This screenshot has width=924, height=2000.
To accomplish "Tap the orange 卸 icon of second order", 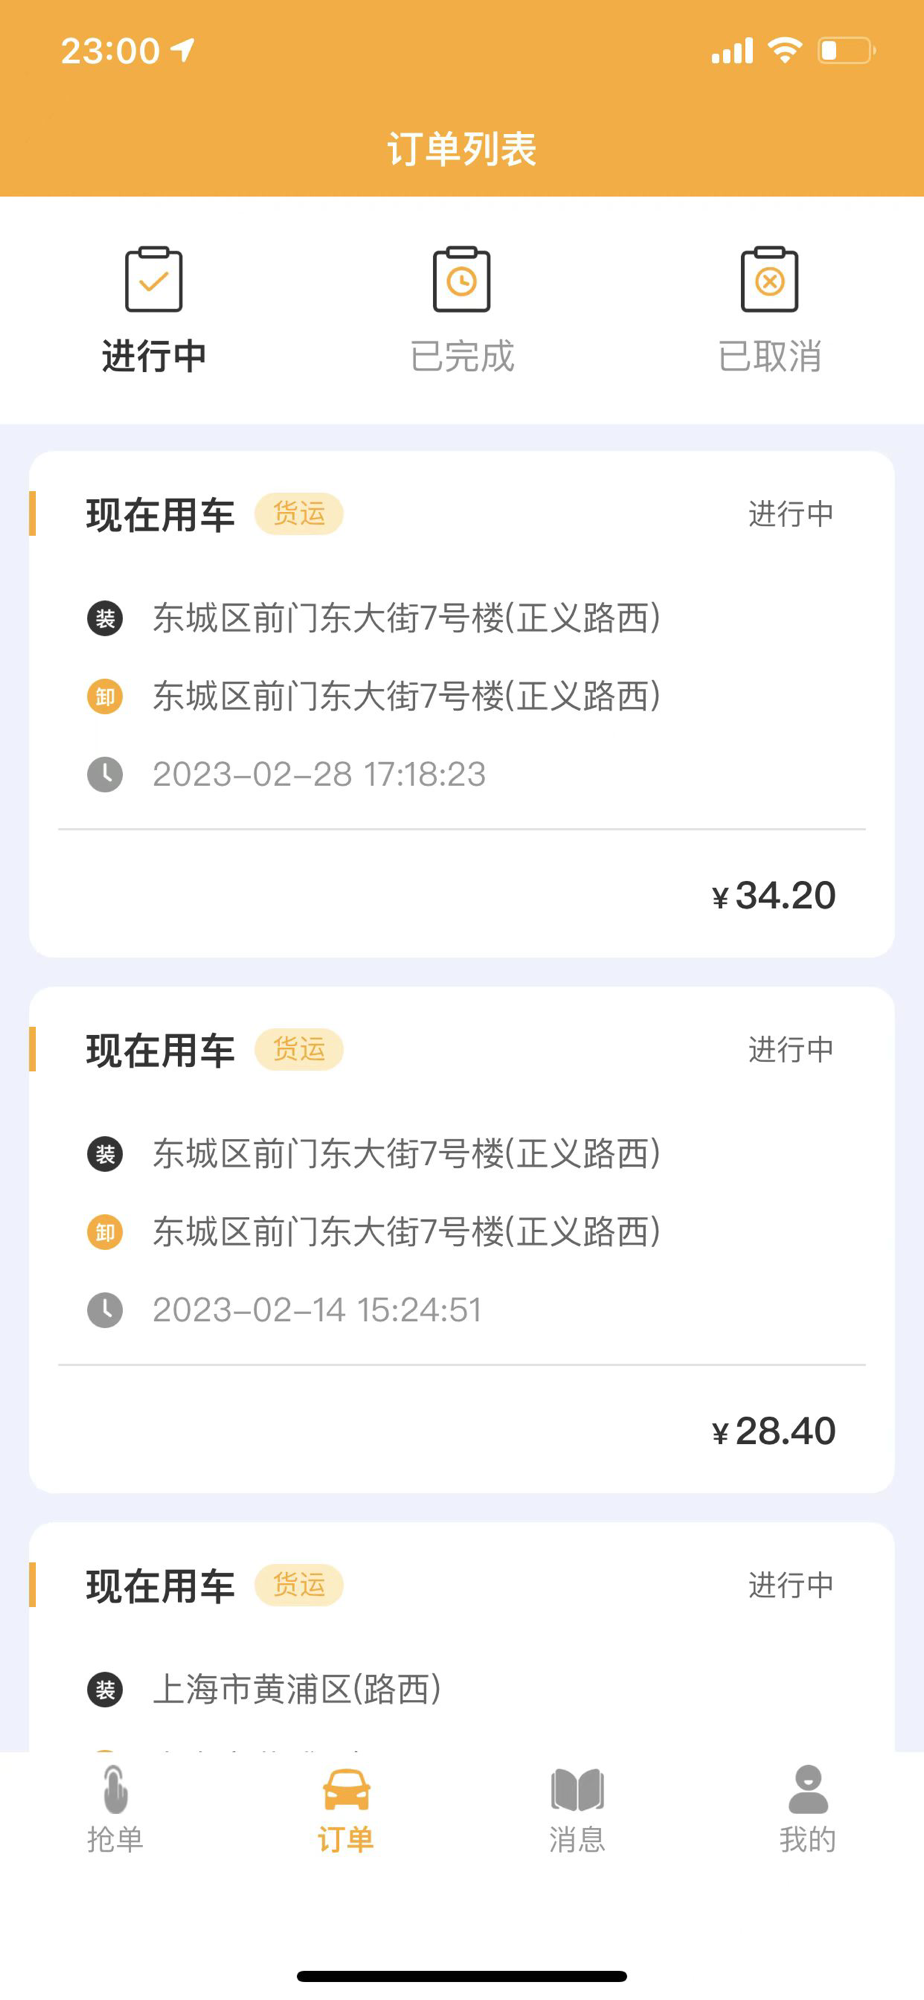I will (x=105, y=1232).
